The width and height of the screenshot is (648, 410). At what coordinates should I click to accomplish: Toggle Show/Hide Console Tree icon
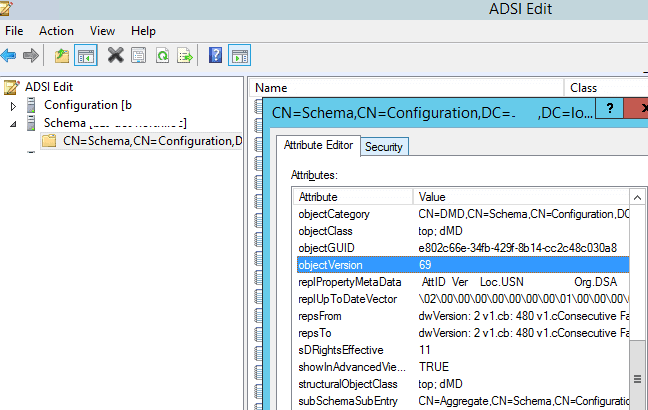pos(86,55)
